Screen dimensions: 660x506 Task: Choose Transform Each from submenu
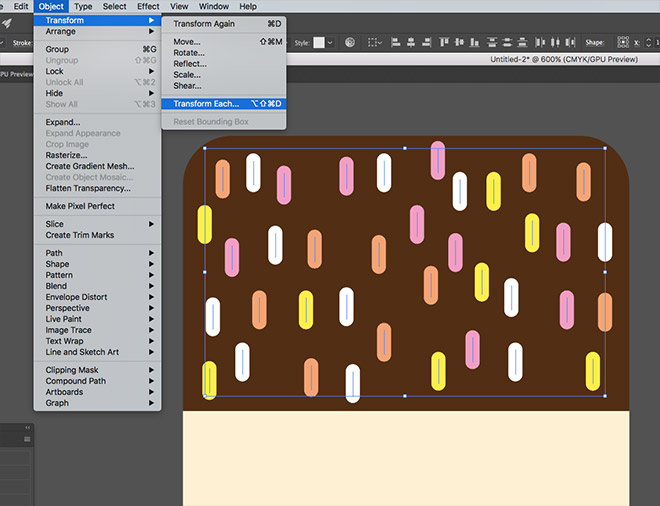(224, 104)
